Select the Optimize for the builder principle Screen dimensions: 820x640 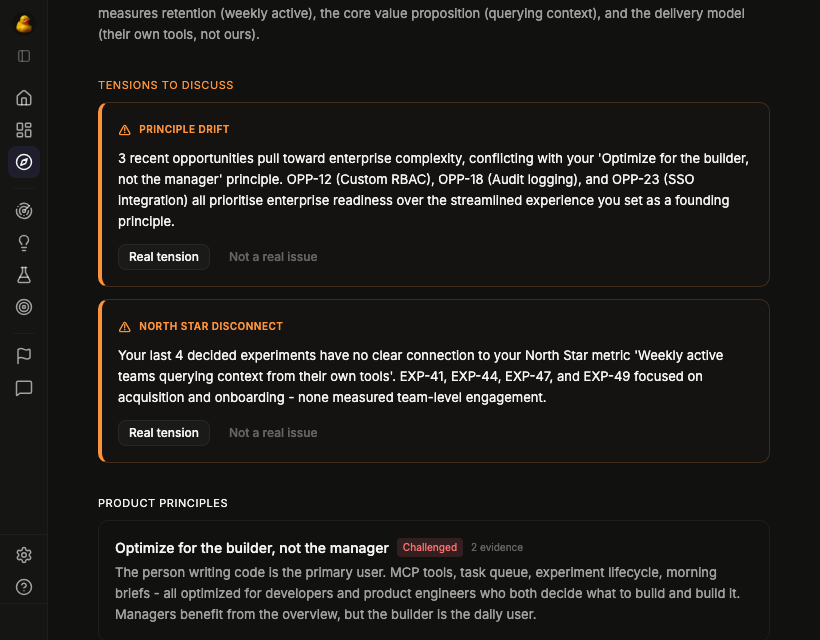(x=251, y=548)
